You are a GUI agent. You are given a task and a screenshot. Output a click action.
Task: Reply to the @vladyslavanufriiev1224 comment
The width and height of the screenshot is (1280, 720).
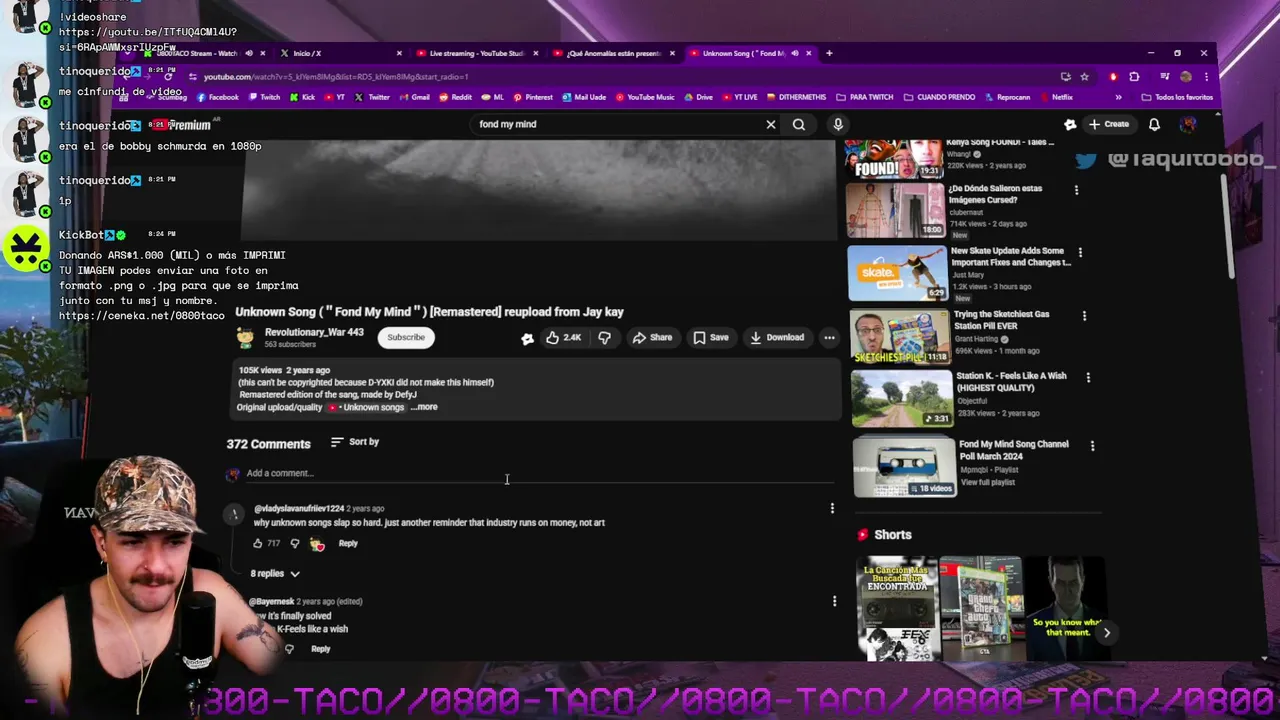[x=348, y=543]
